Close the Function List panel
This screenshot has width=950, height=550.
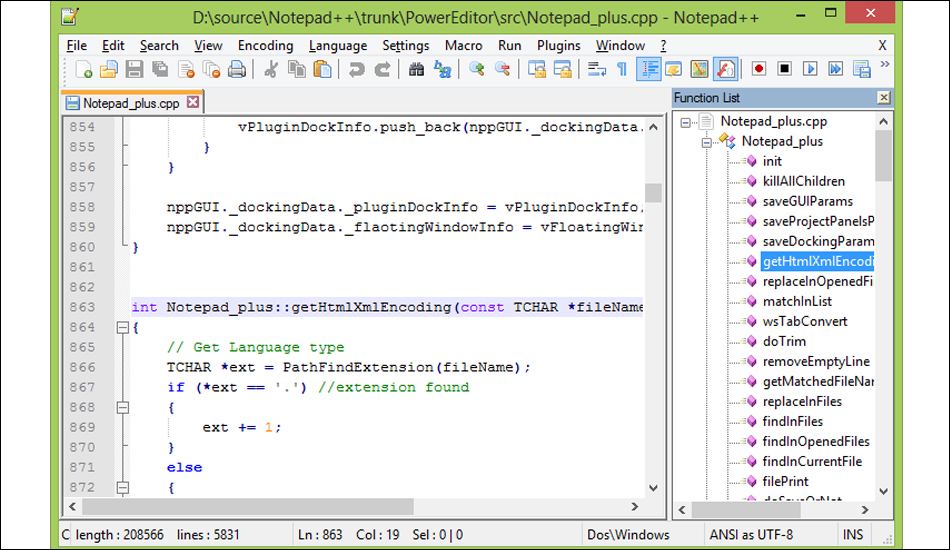click(883, 98)
